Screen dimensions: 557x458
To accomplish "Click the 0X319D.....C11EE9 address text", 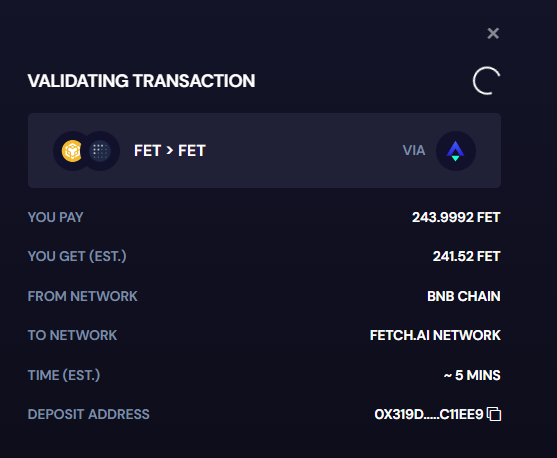I will click(429, 414).
